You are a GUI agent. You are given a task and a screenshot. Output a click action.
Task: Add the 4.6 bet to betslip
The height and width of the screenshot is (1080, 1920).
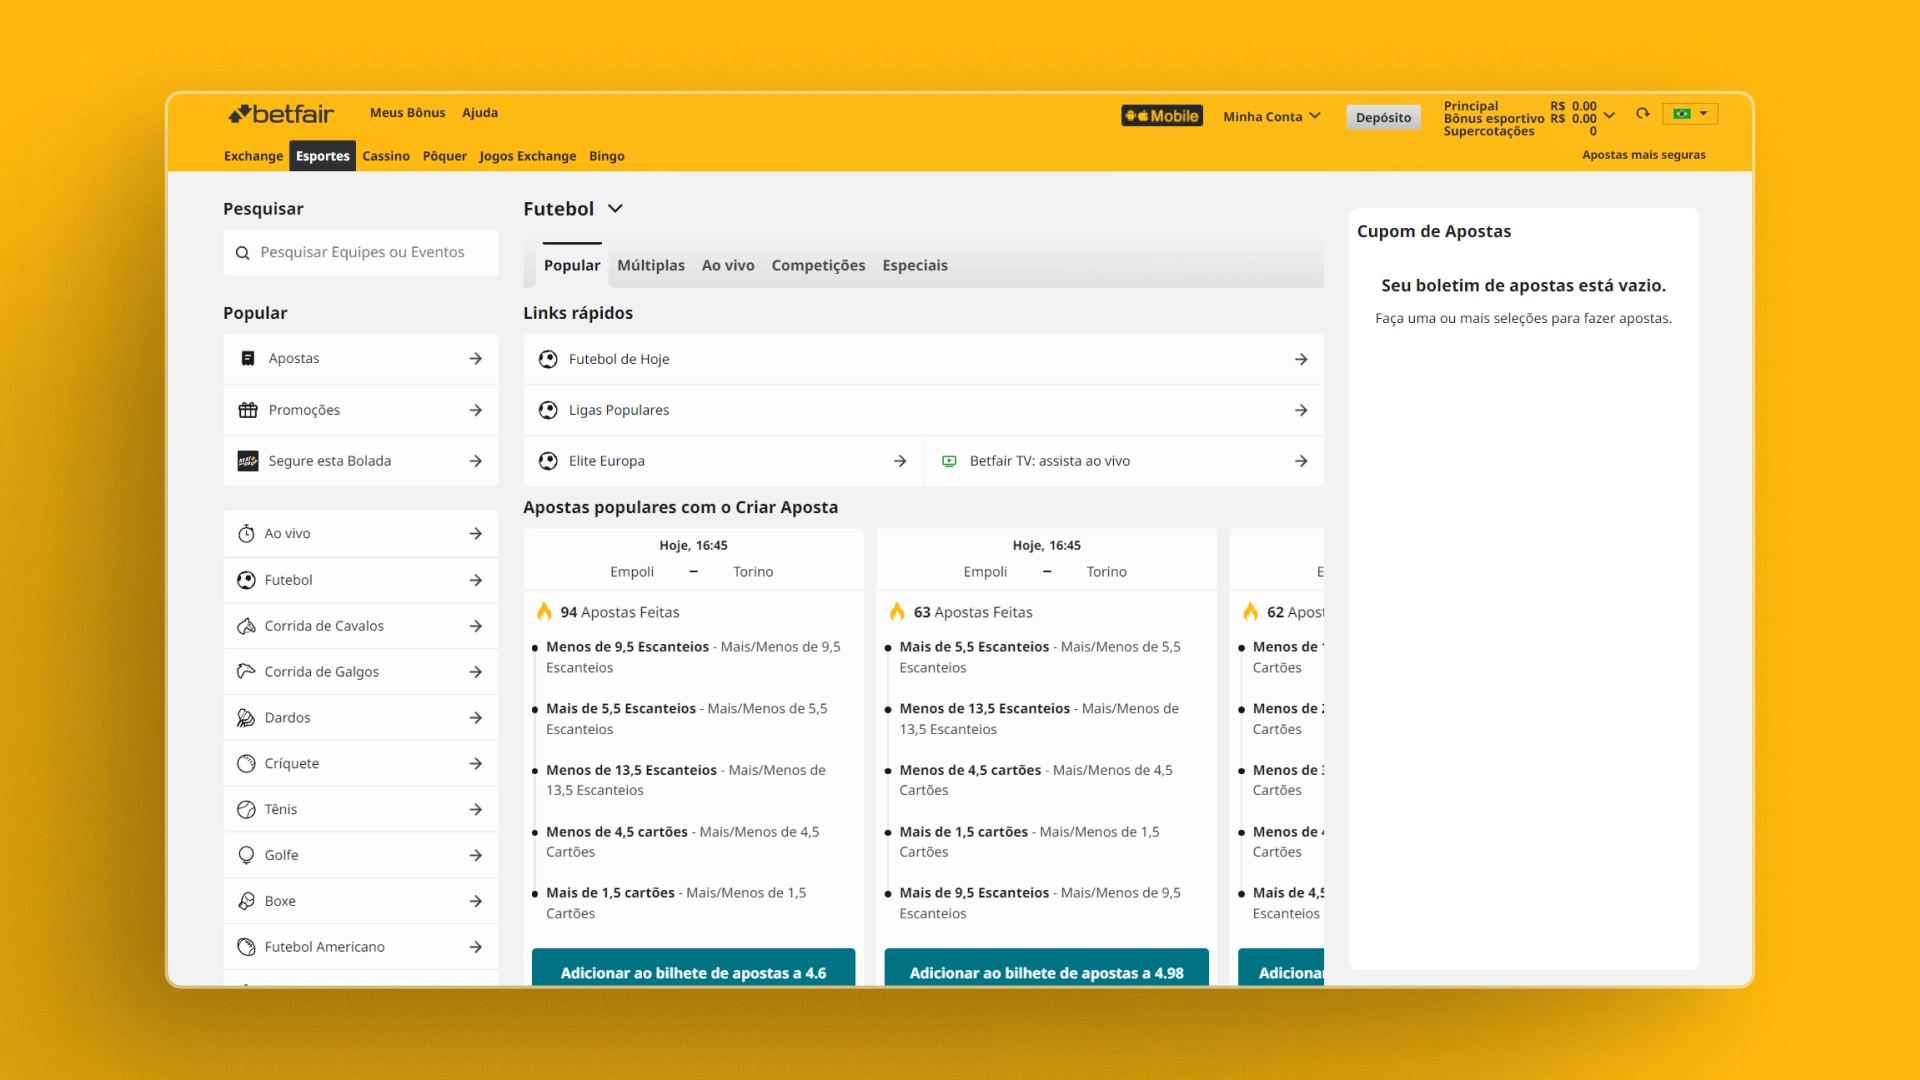coord(693,967)
